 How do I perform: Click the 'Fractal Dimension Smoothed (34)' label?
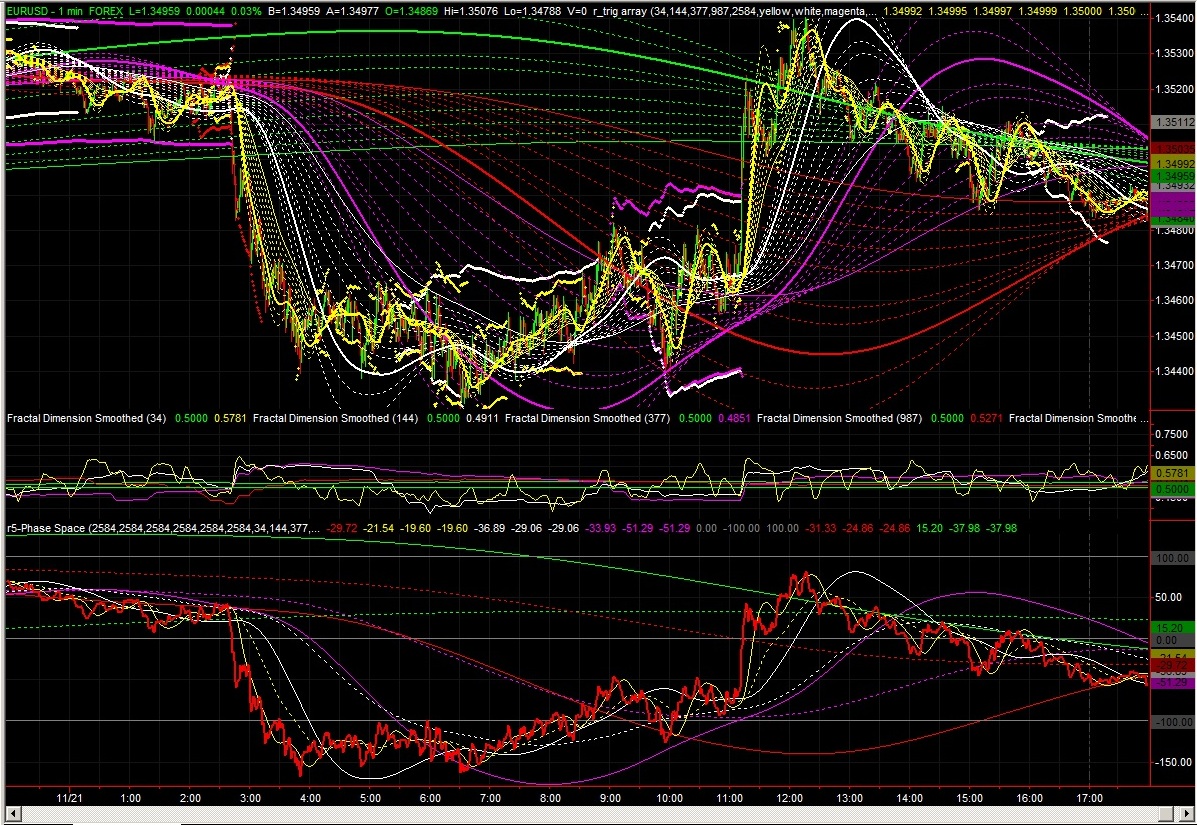coord(88,418)
